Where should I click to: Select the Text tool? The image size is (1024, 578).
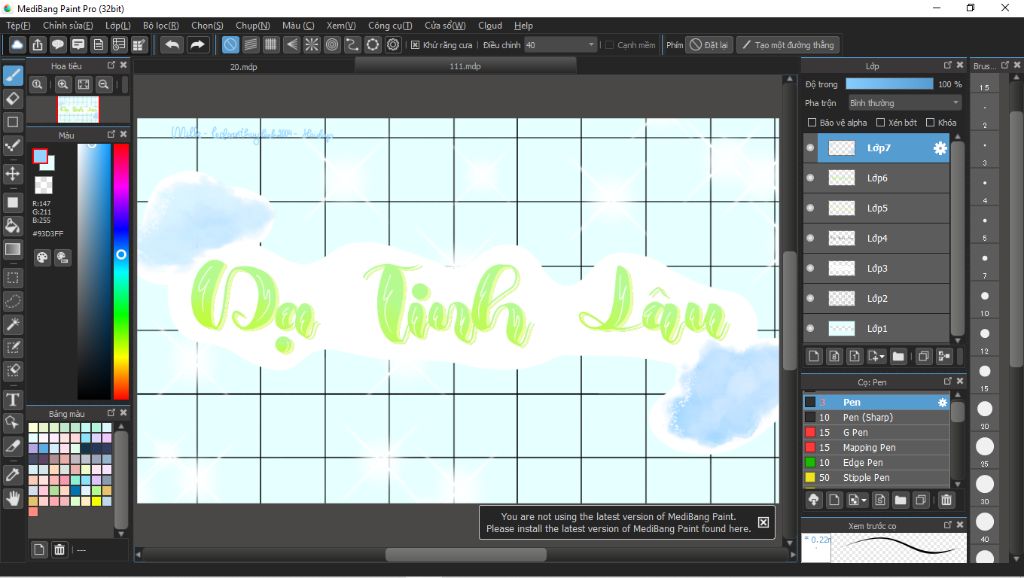click(12, 399)
